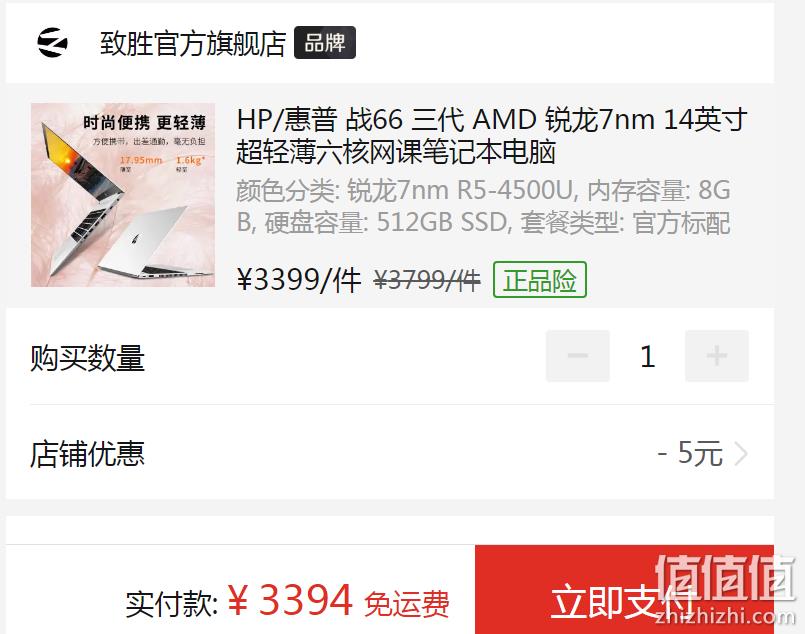Image resolution: width=805 pixels, height=634 pixels.
Task: Click the quantity value 1 field
Action: pos(647,356)
